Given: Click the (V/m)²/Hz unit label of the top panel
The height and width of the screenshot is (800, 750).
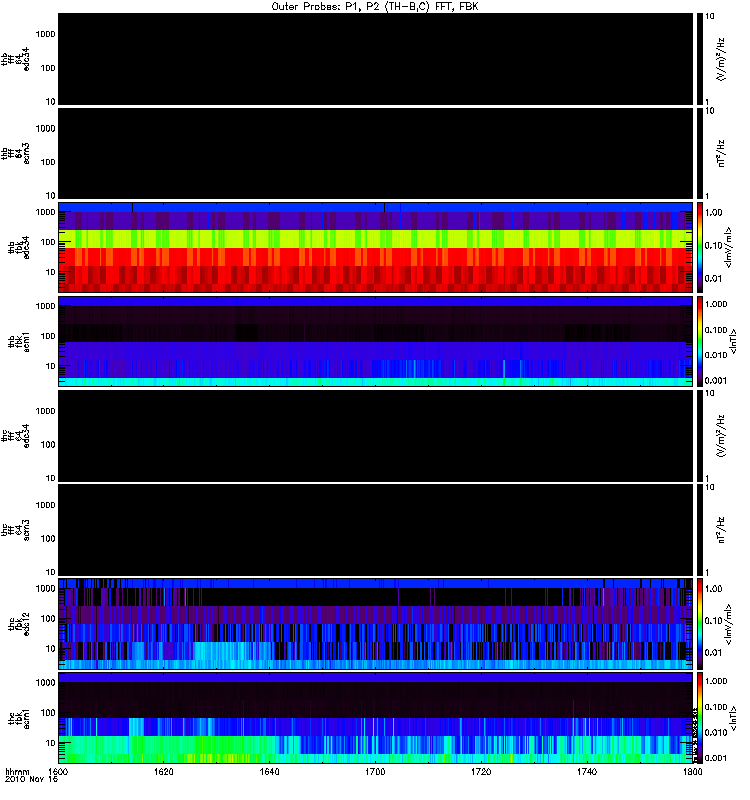Looking at the screenshot, I should click(x=721, y=59).
